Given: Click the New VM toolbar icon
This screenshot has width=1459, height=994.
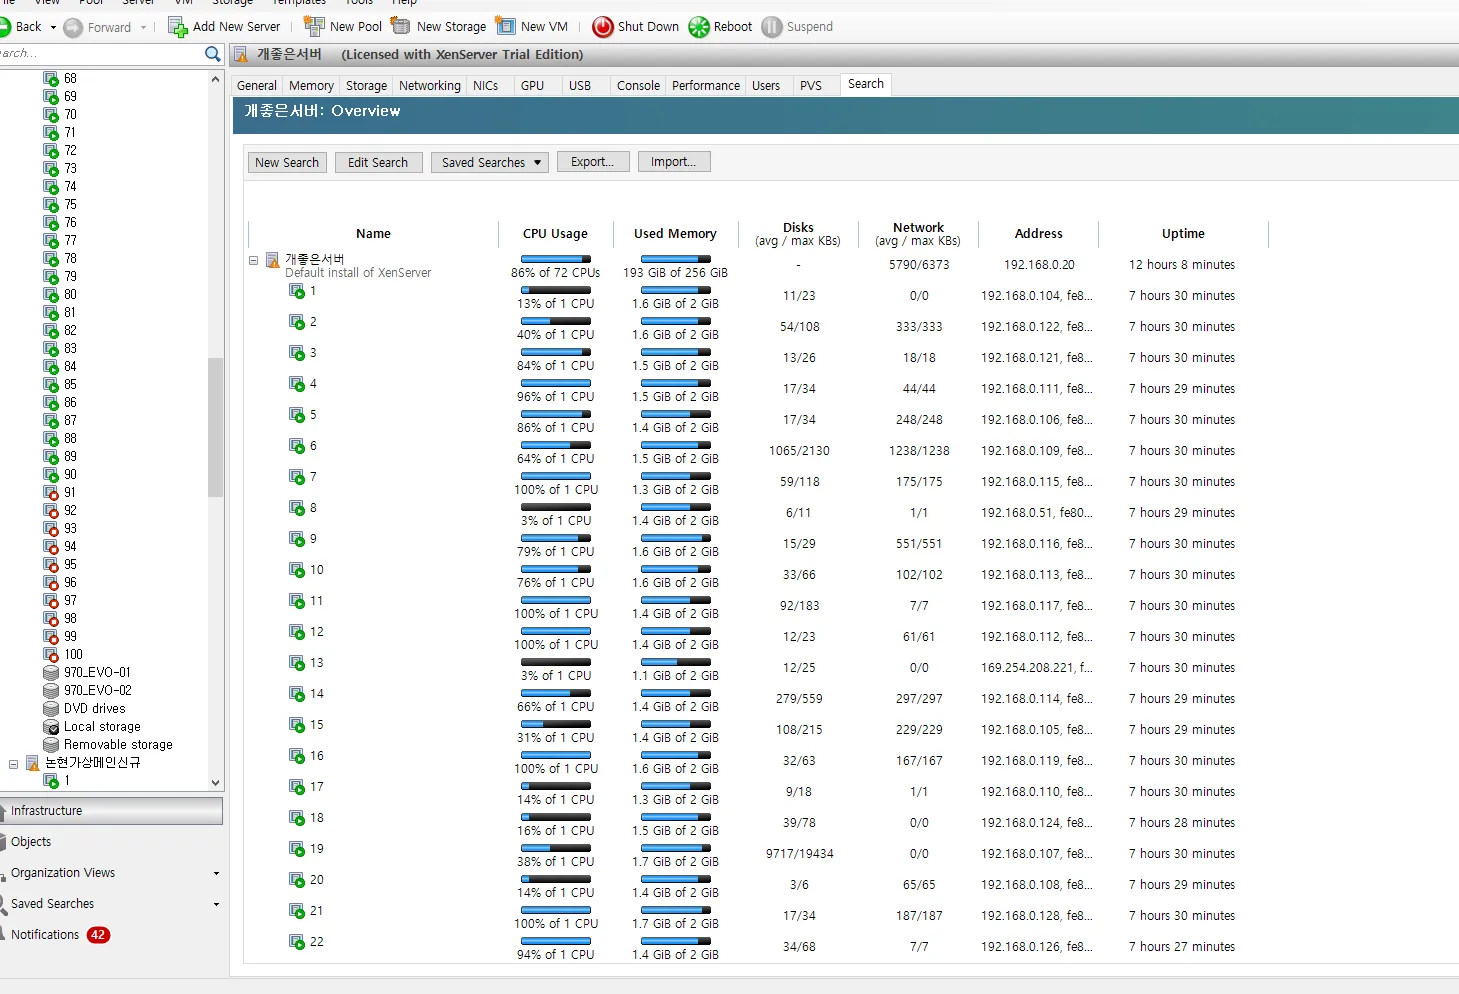Looking at the screenshot, I should [506, 26].
